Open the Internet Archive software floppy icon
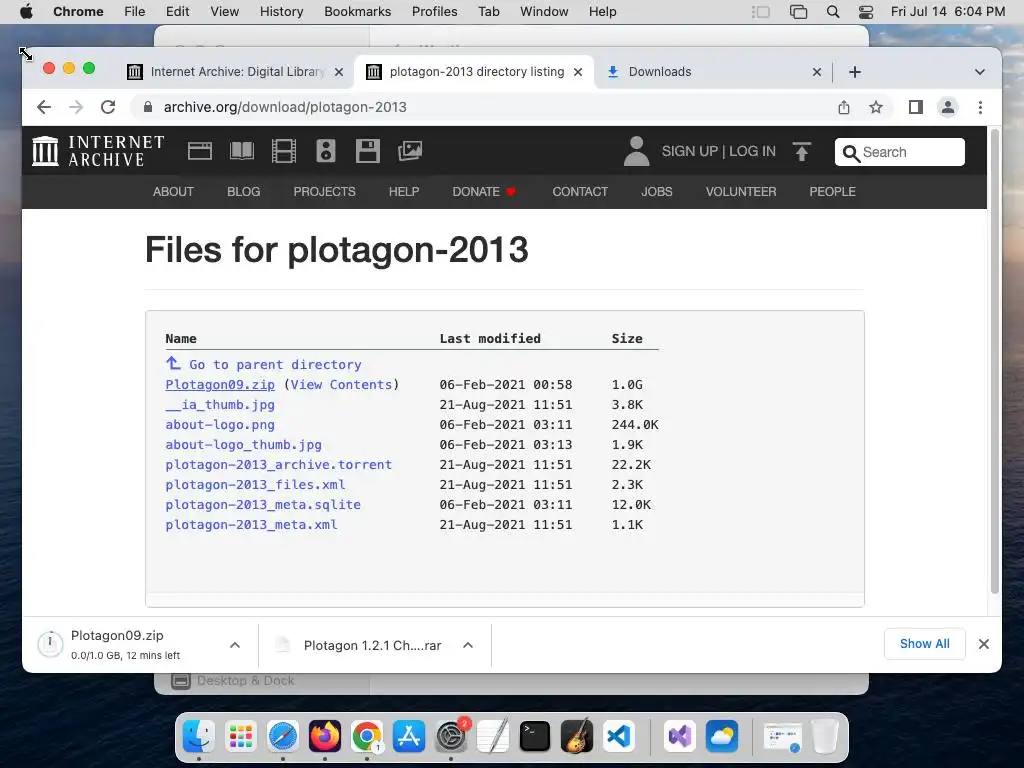This screenshot has height=768, width=1024. click(x=368, y=151)
